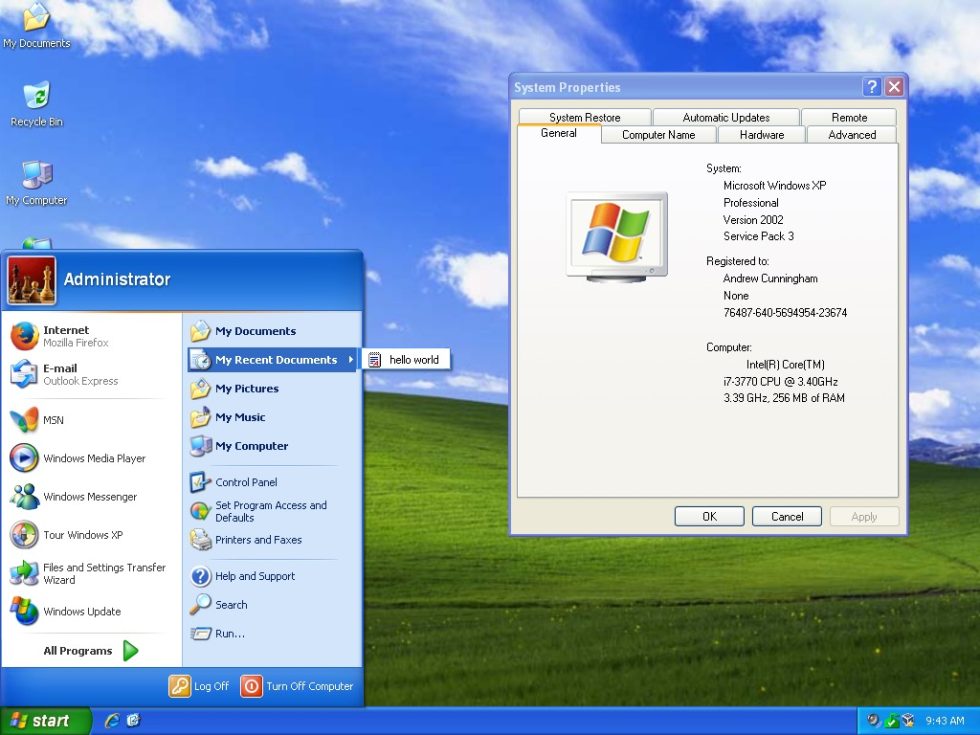This screenshot has width=980, height=735.
Task: Launch Windows Messenger
Action: pyautogui.click(x=90, y=497)
